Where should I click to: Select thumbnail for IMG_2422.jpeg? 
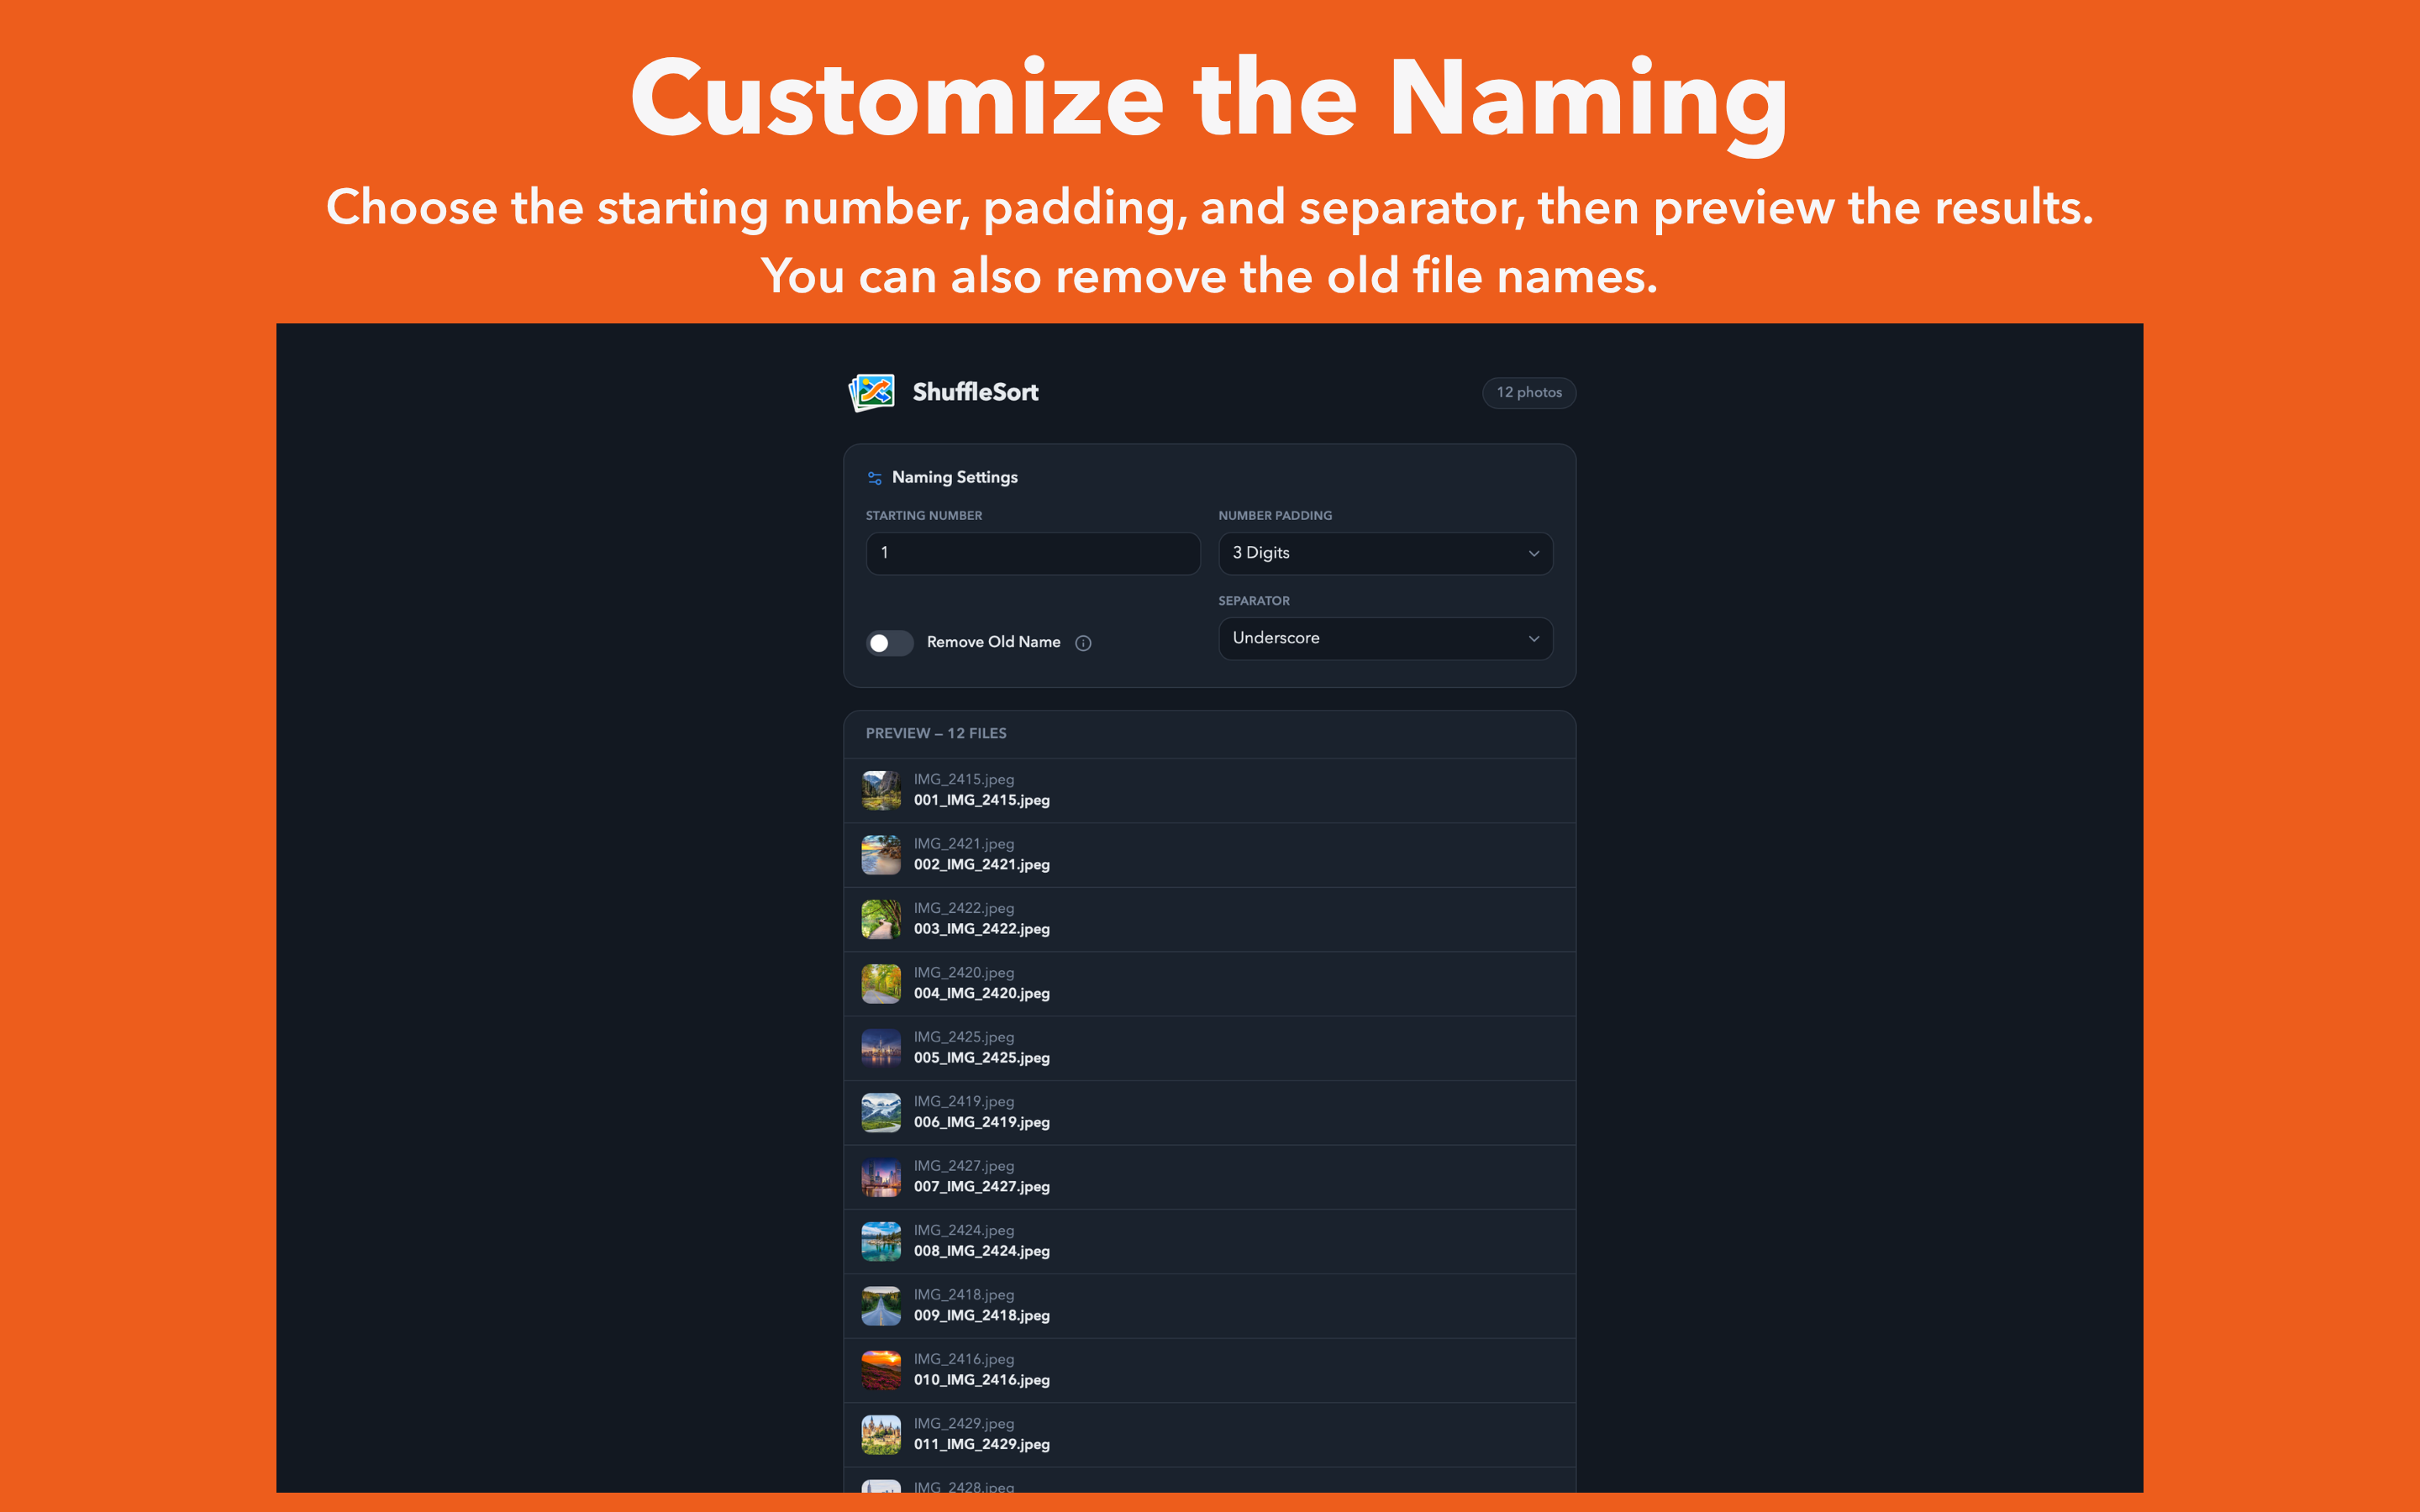click(881, 919)
